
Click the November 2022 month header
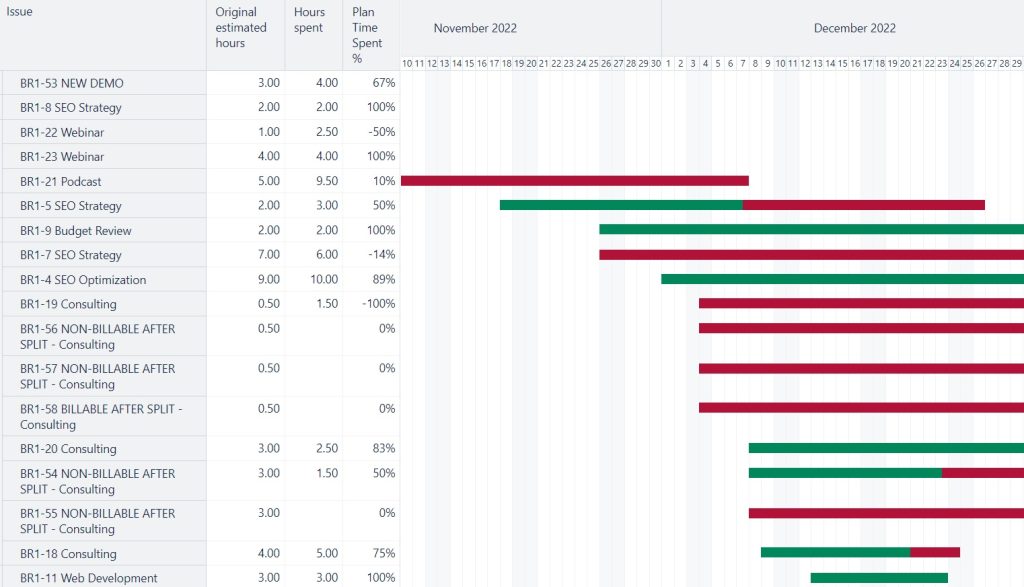coord(475,28)
